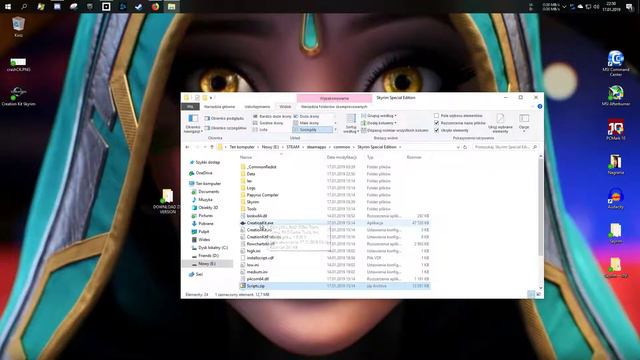Open Firefox from the taskbar
640x360 pixels.
click(155, 7)
